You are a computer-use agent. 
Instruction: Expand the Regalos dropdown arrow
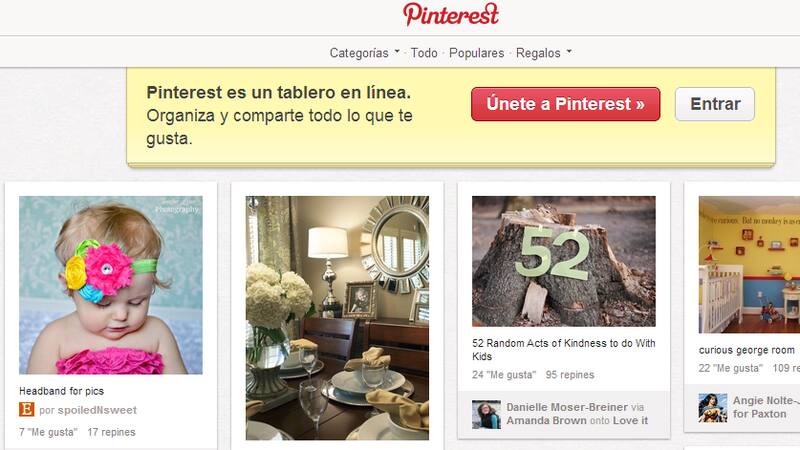coord(569,52)
